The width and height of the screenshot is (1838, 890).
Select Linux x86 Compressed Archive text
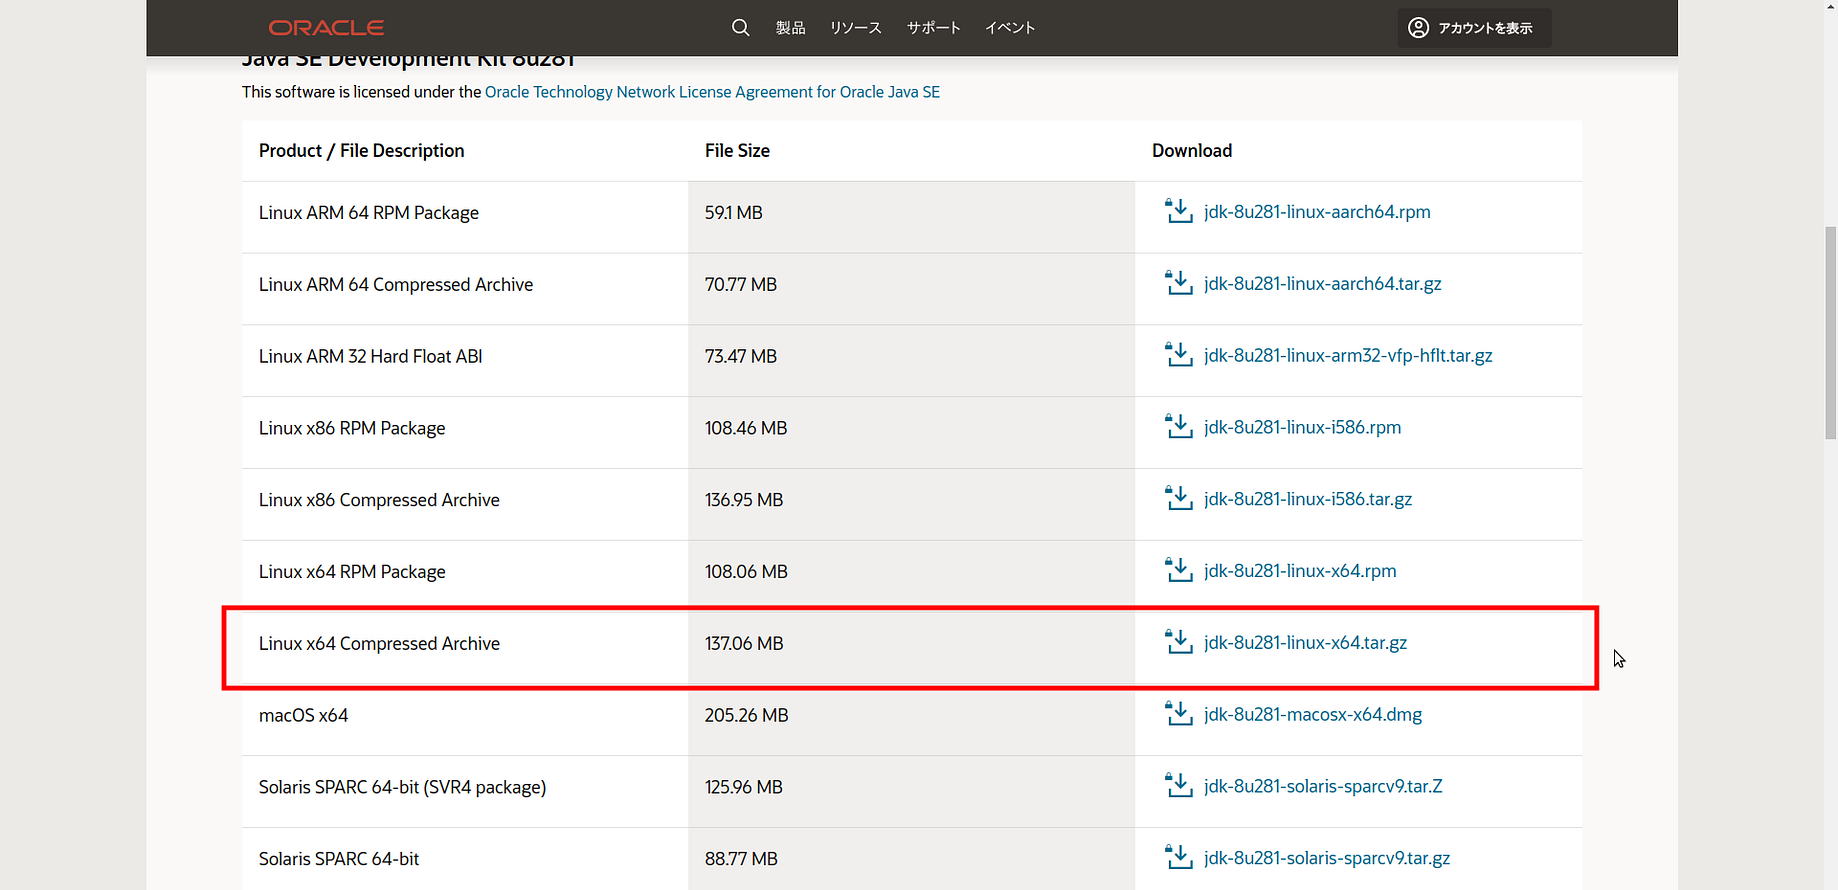click(379, 500)
